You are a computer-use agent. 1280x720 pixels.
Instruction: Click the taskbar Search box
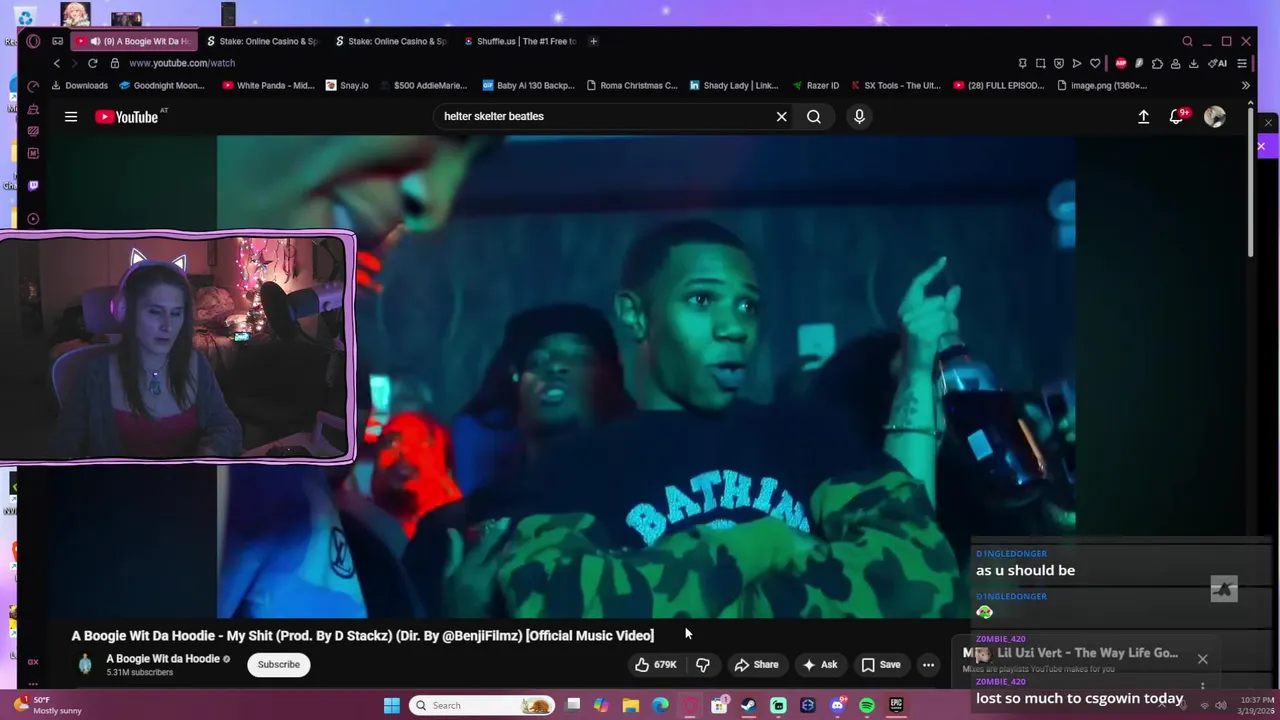(483, 706)
